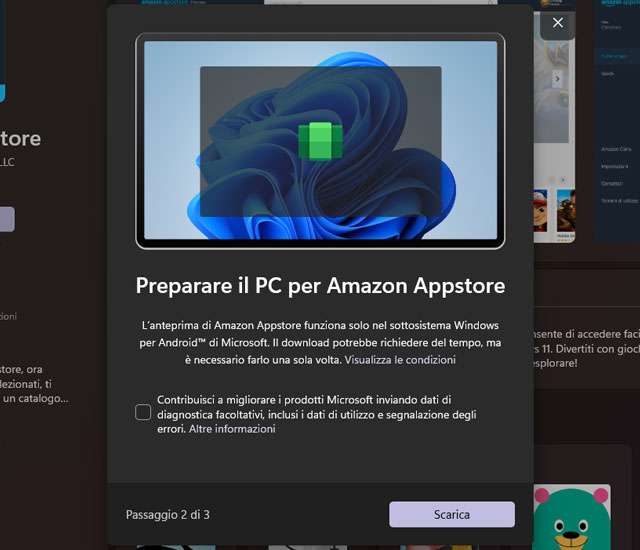Enable optional diagnostic data checkbox

pyautogui.click(x=143, y=412)
